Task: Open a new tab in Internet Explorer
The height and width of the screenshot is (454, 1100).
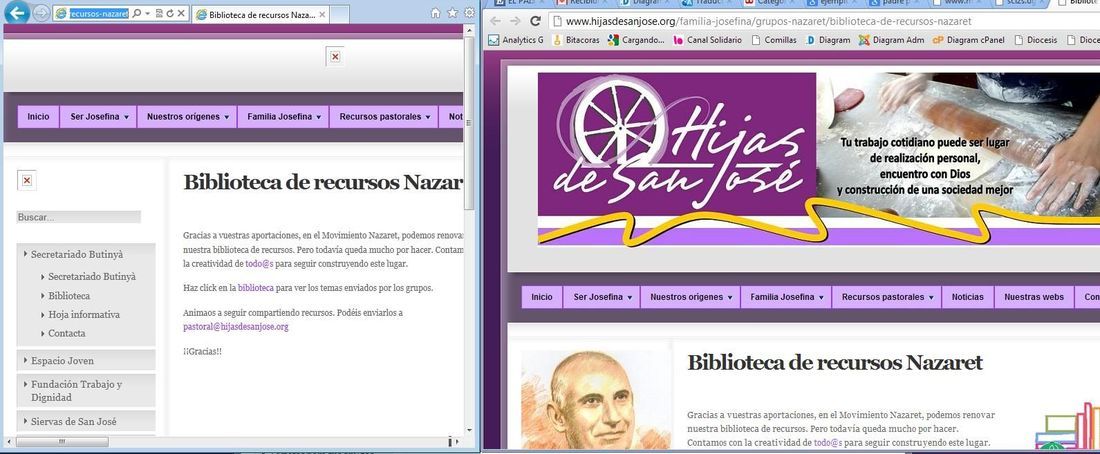Action: pyautogui.click(x=340, y=14)
